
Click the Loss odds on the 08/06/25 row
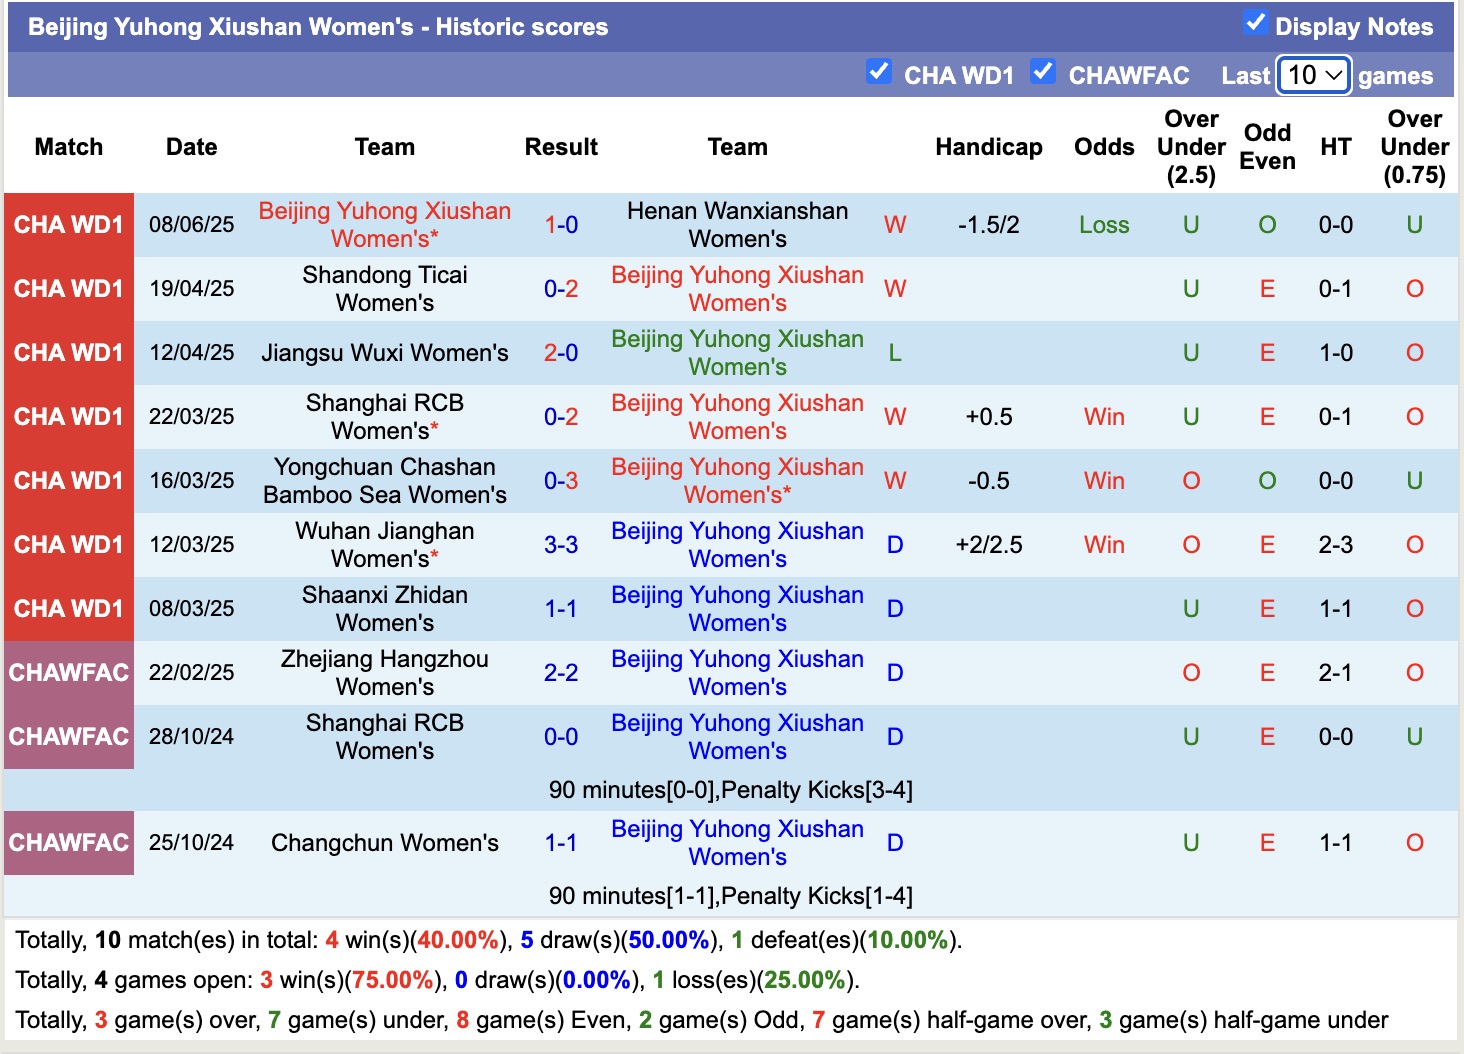point(1103,225)
